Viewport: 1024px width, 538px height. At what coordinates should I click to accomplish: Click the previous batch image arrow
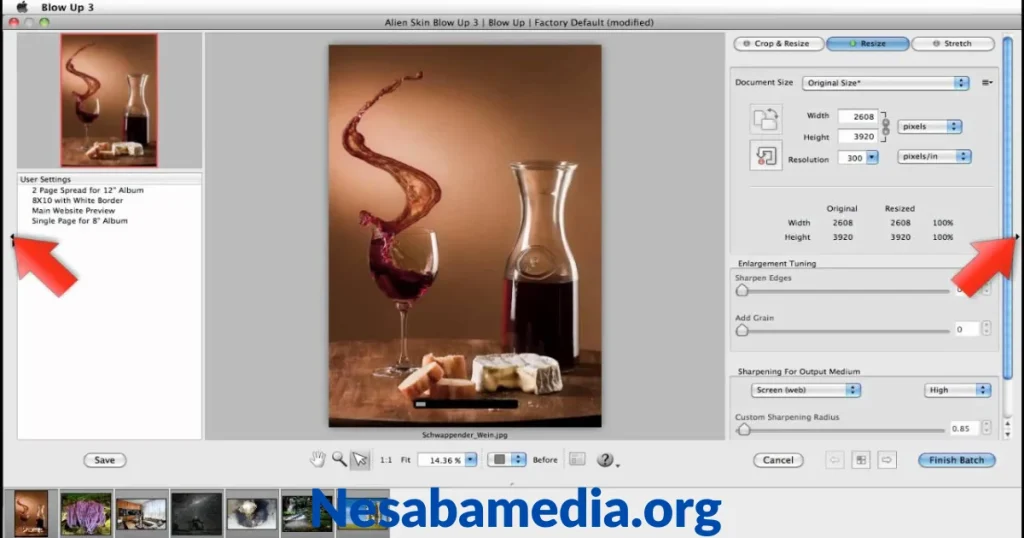coord(835,460)
